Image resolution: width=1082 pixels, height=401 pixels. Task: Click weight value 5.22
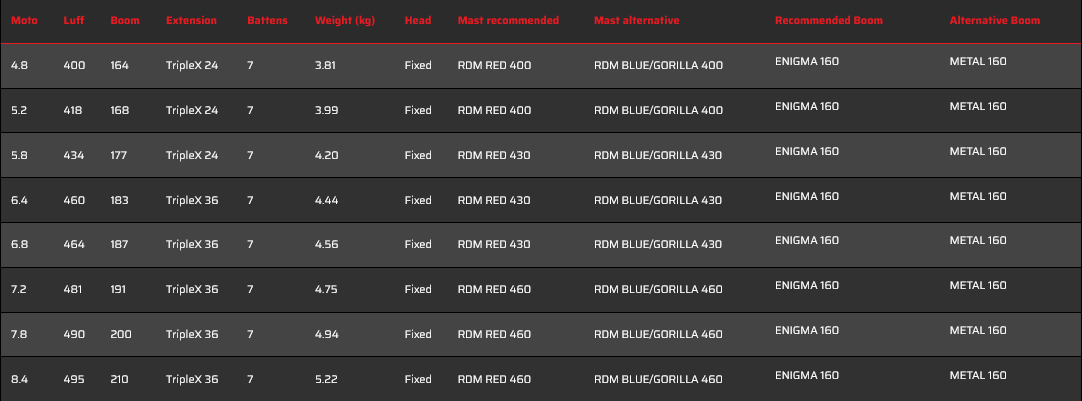[x=326, y=379]
